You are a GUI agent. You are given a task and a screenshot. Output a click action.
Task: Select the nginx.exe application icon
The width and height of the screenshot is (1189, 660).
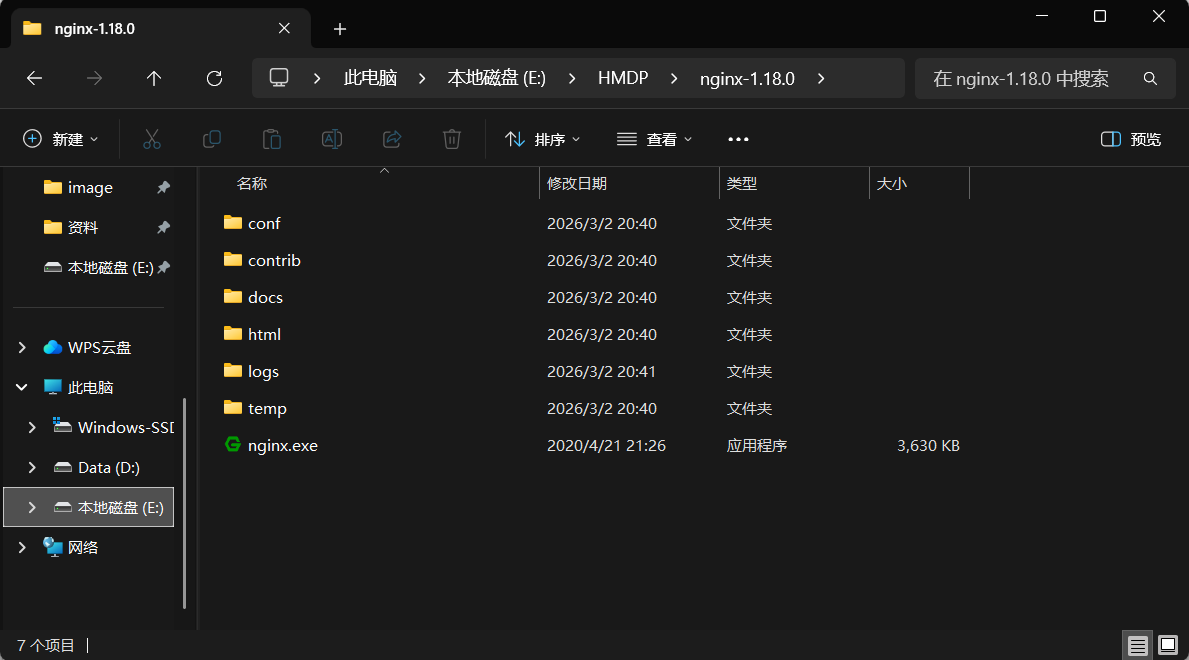coord(233,445)
